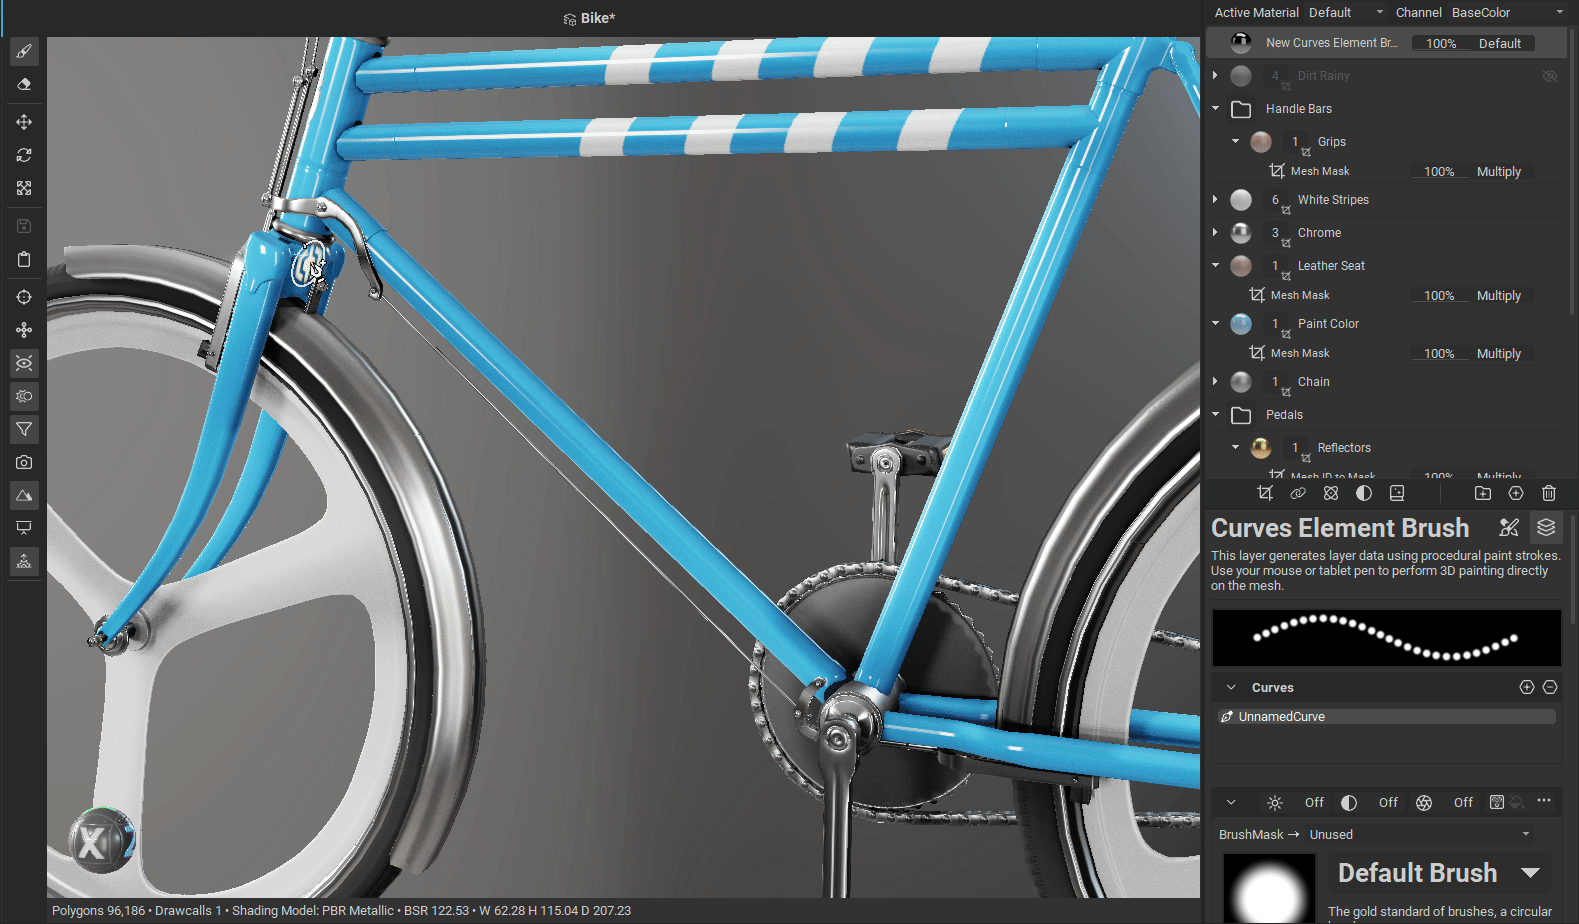Click the clipboard Paste icon
The image size is (1579, 924).
pos(24,259)
